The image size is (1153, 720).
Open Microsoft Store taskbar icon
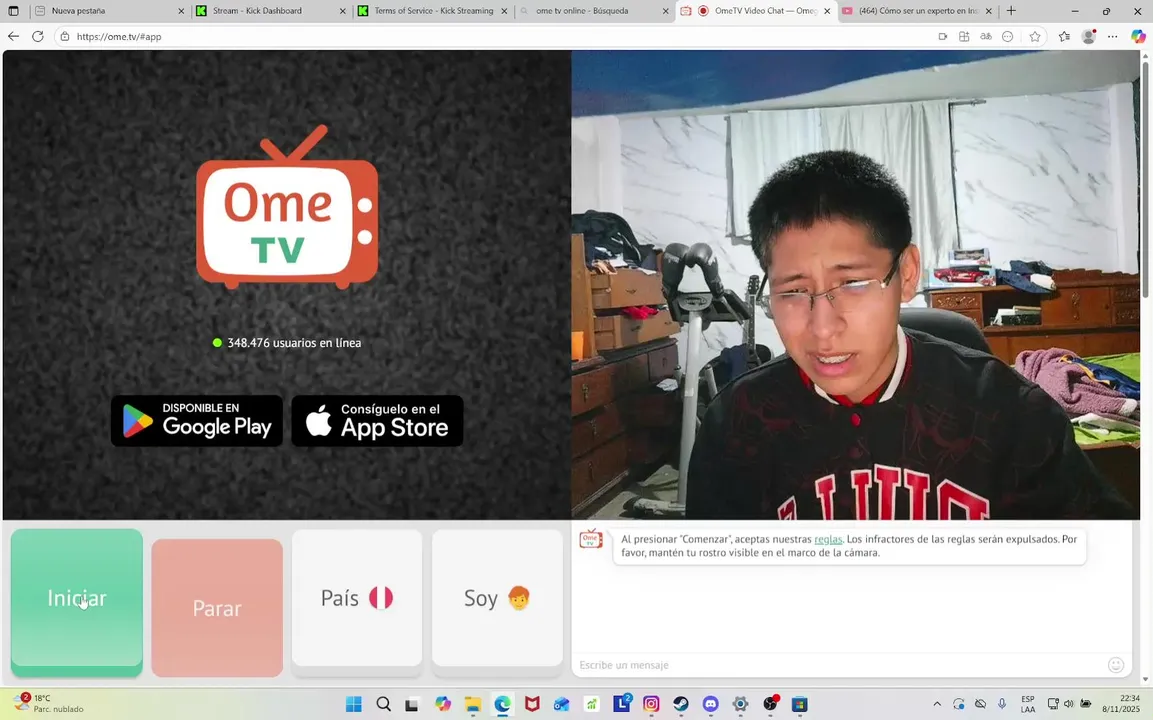pos(799,704)
